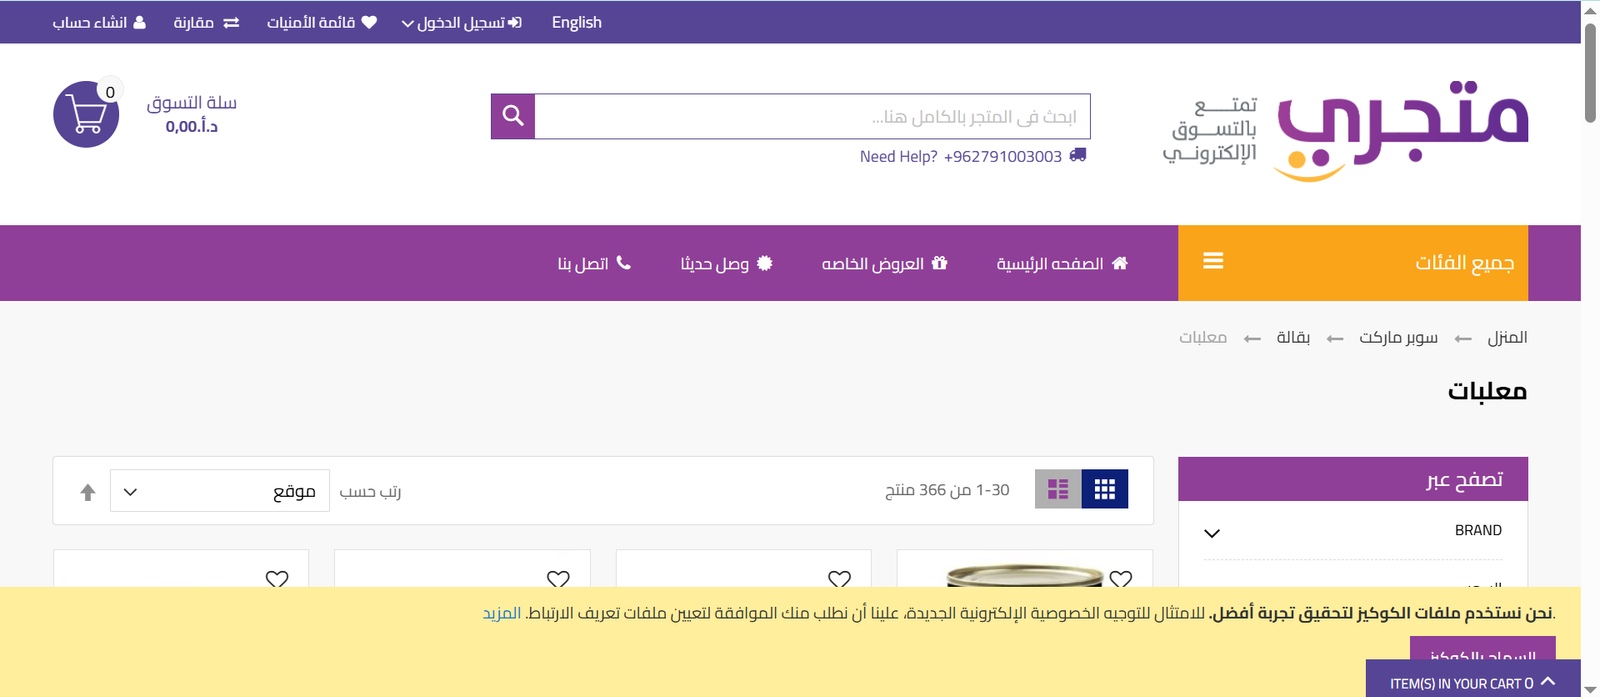Click the store search input field
This screenshot has width=1600, height=697.
point(812,117)
